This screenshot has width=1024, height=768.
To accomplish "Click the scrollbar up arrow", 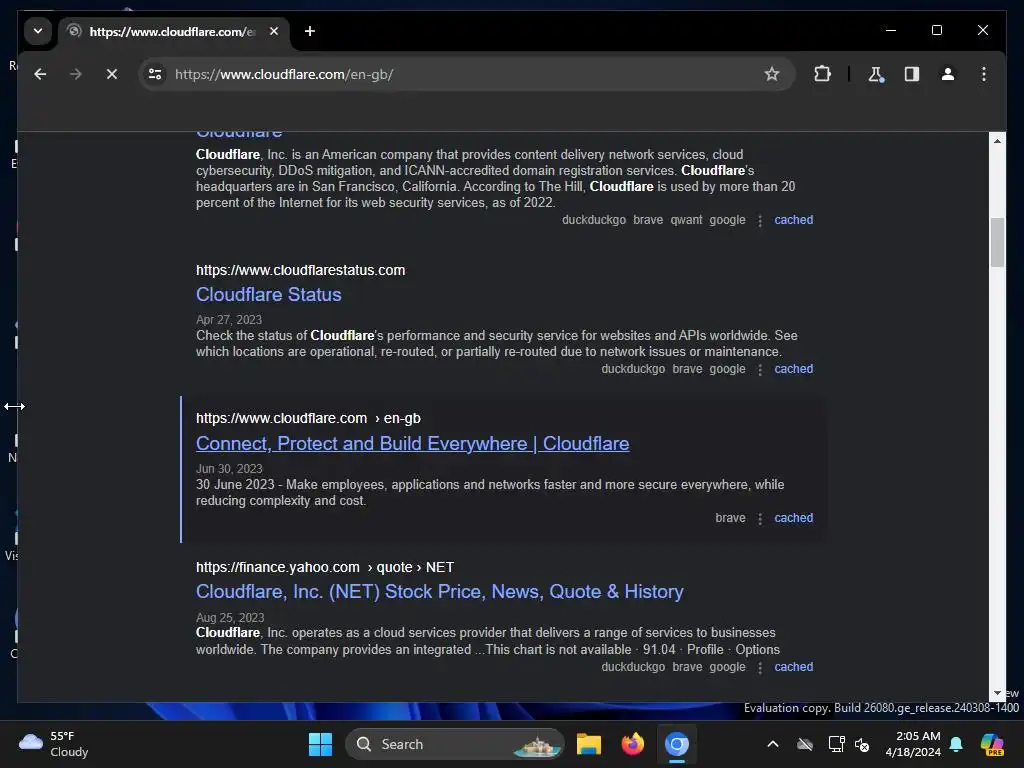I will click(997, 140).
